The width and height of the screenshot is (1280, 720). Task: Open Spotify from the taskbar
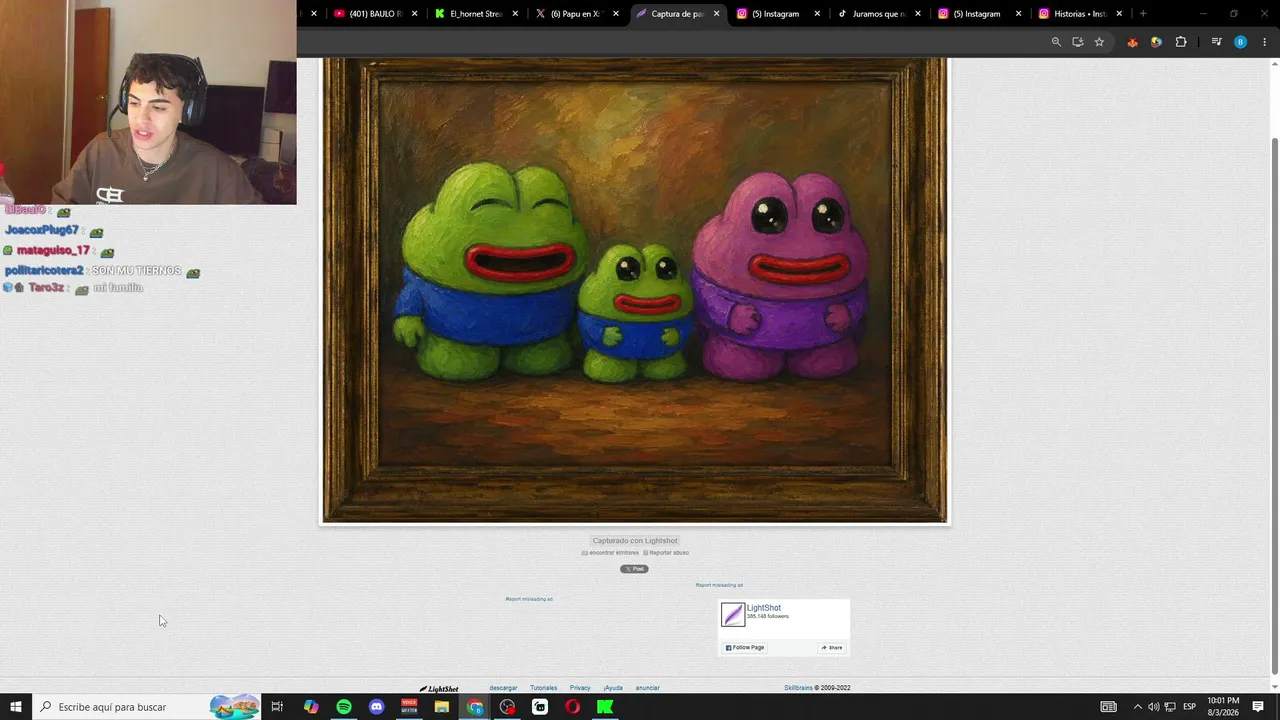pos(344,707)
